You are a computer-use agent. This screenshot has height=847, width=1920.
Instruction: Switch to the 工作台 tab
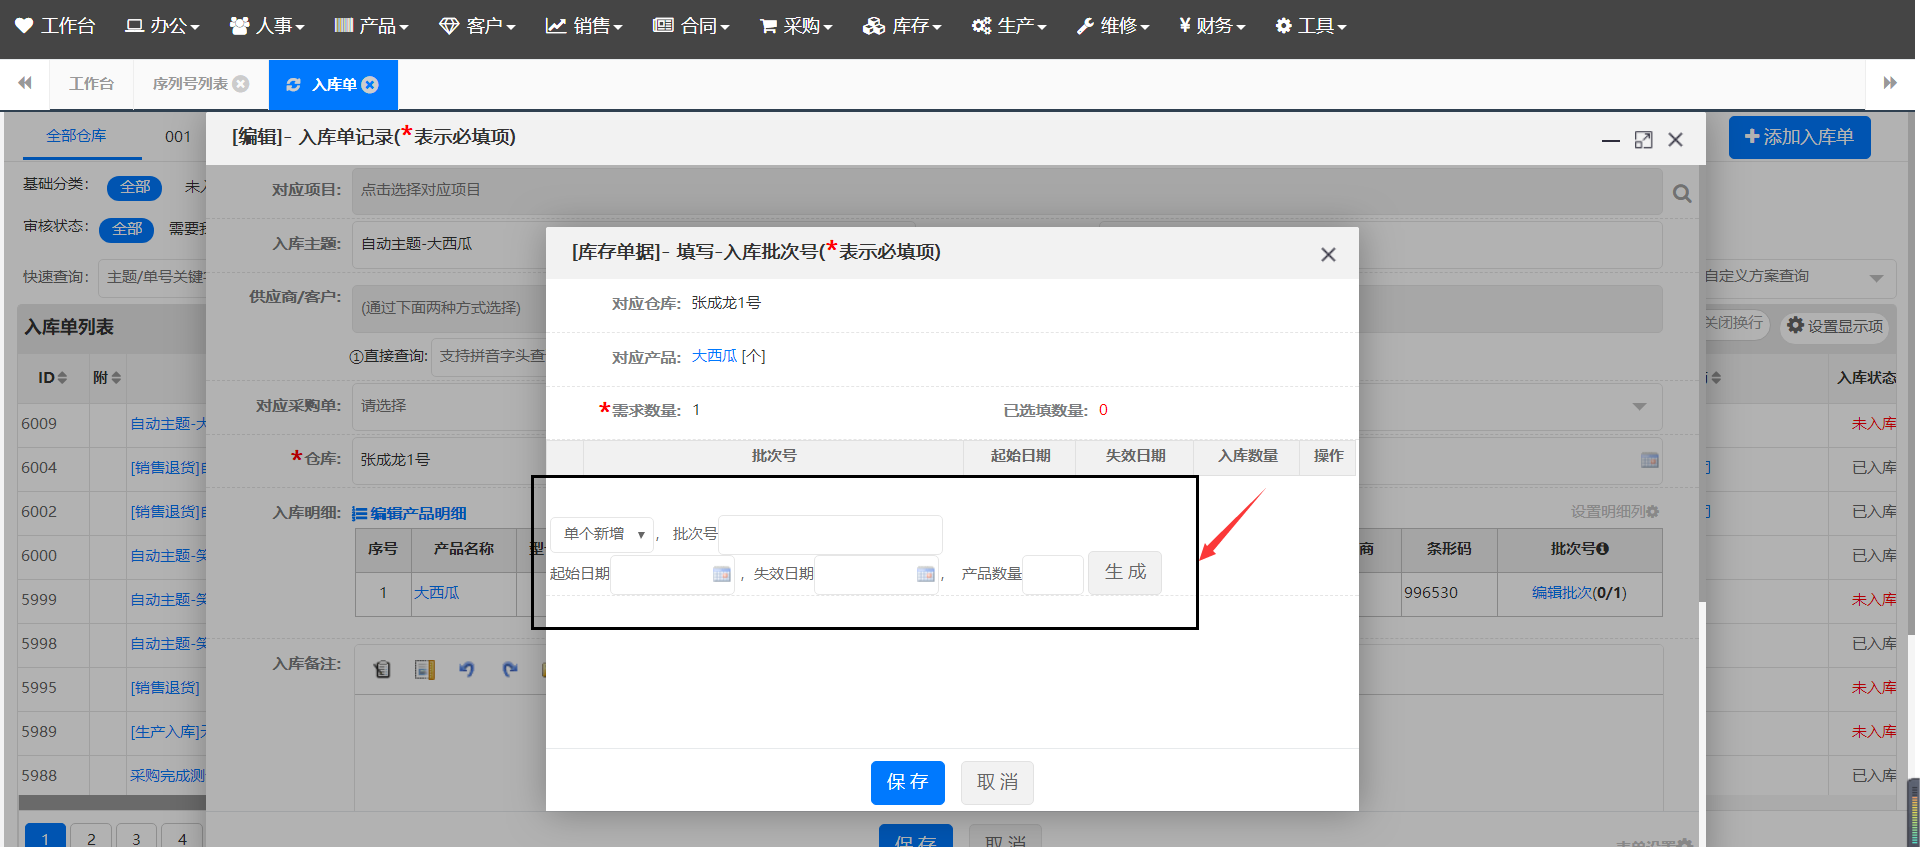tap(91, 84)
